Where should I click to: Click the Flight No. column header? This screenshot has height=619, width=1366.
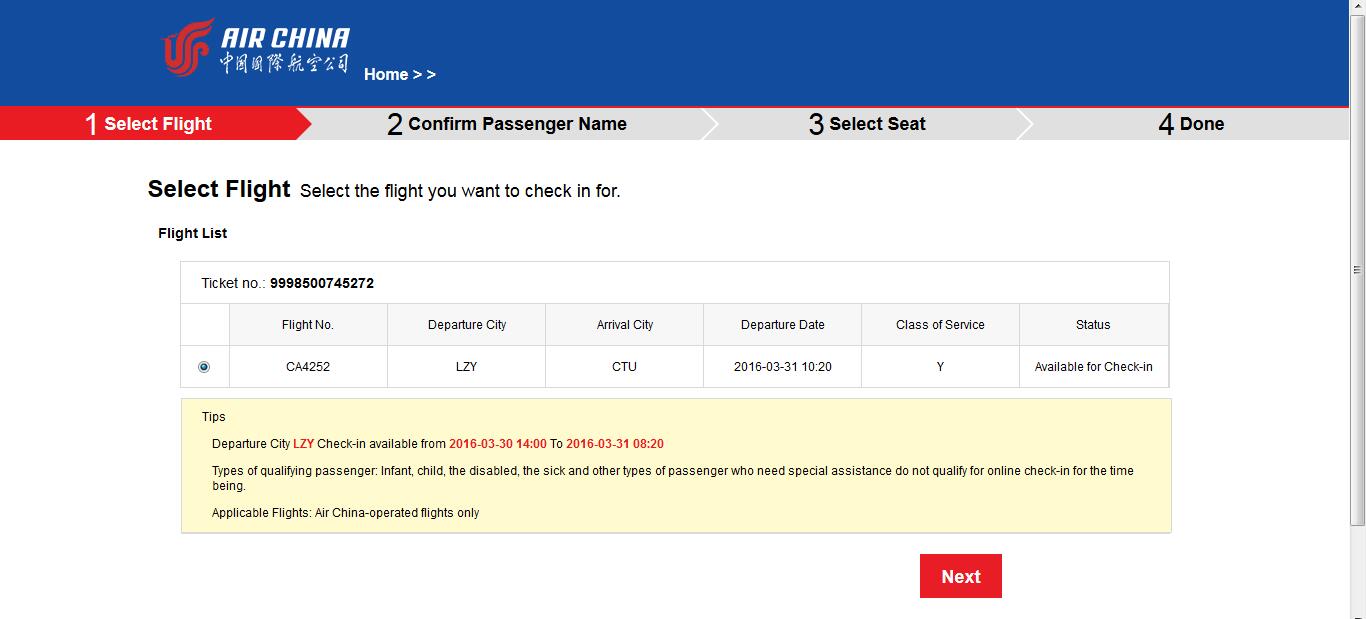[x=308, y=324]
